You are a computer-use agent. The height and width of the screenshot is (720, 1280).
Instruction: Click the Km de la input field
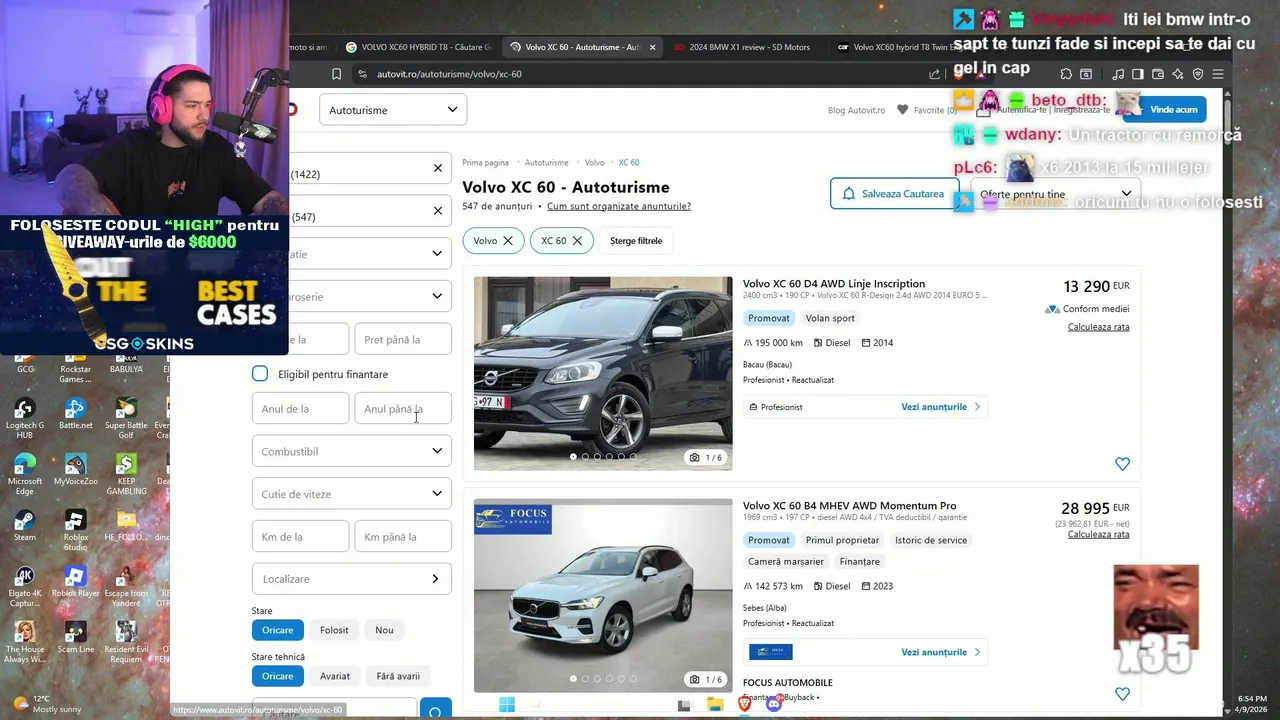[300, 537]
